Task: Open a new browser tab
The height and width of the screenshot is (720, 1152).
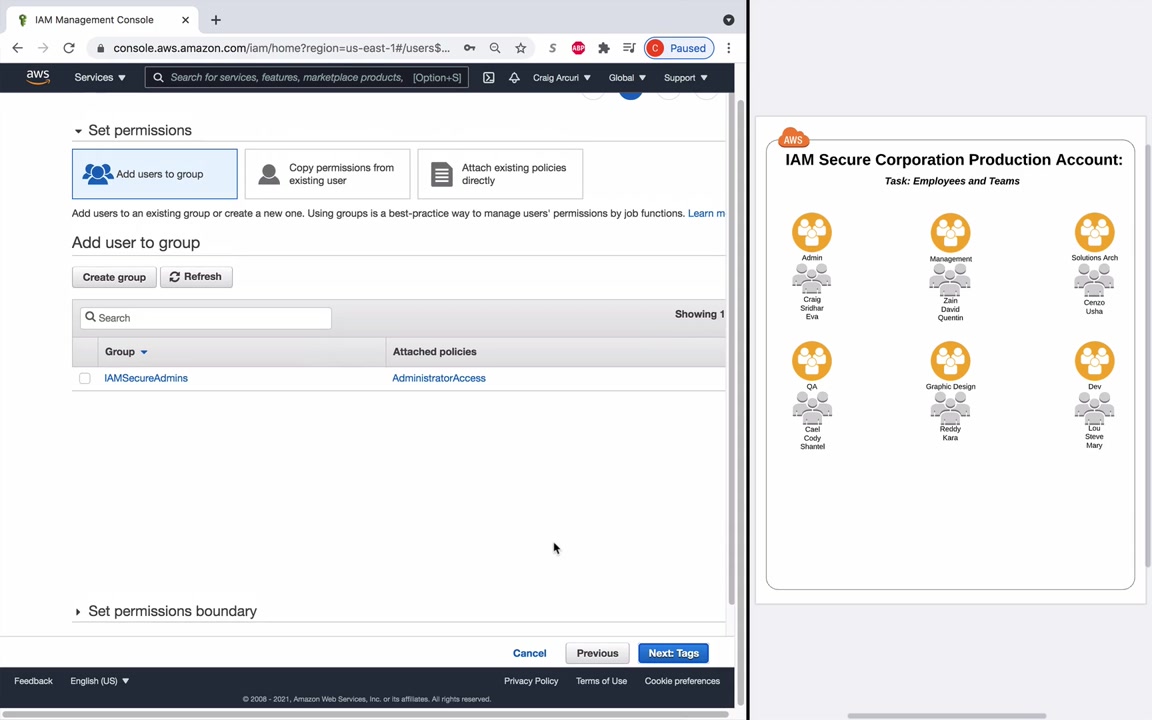Action: (x=215, y=20)
